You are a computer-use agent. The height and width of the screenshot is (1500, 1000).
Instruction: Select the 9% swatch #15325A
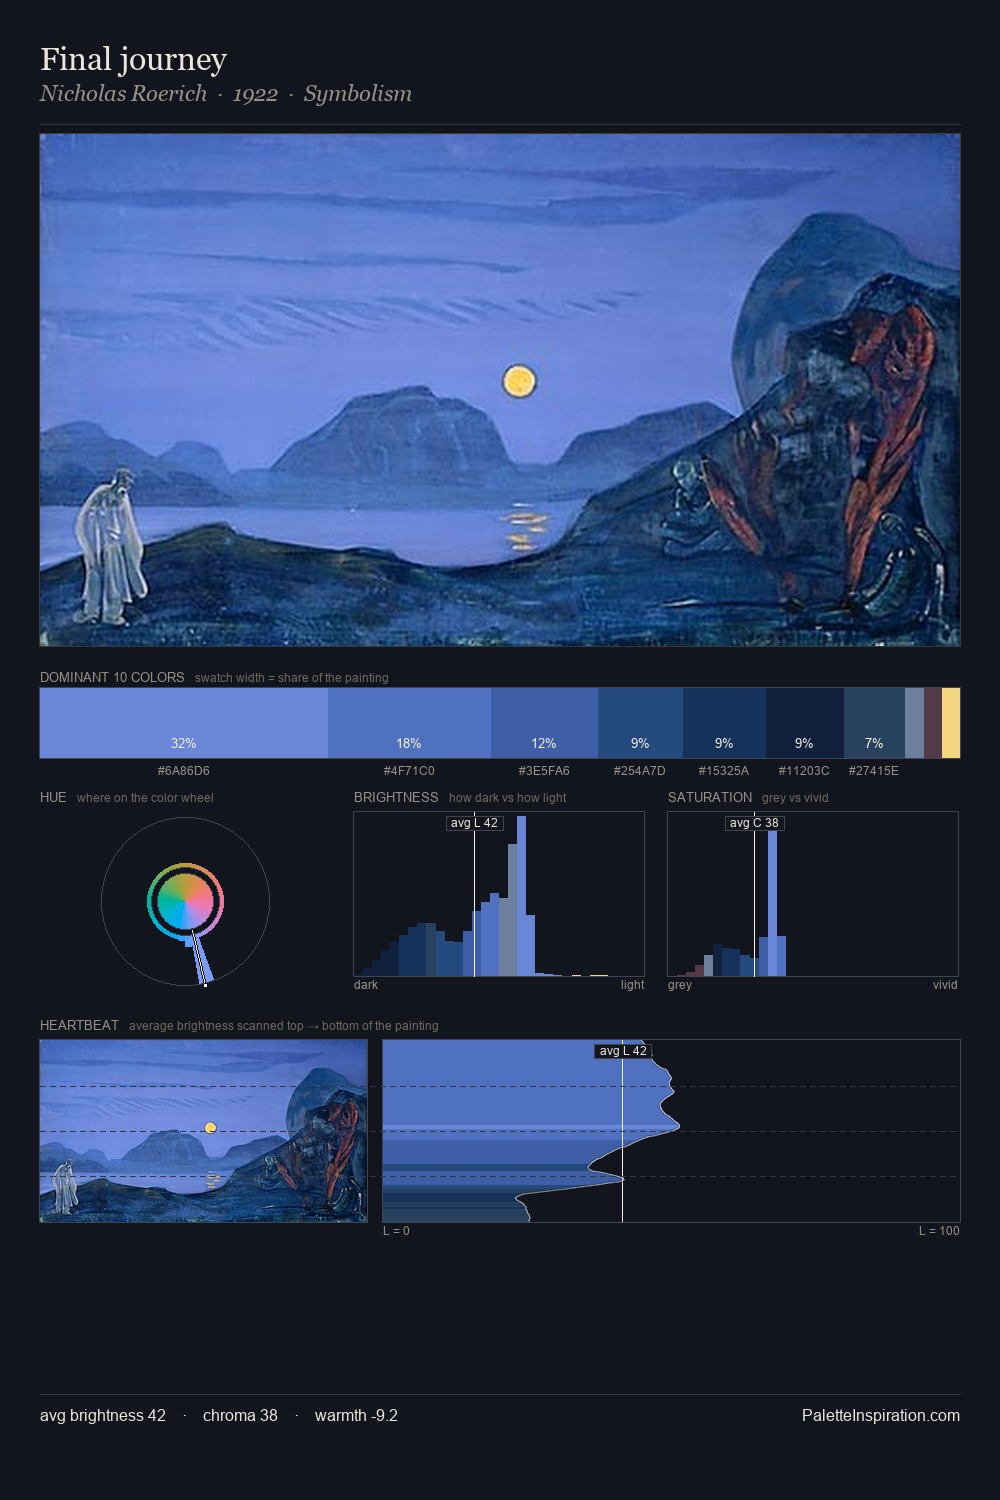click(x=724, y=723)
